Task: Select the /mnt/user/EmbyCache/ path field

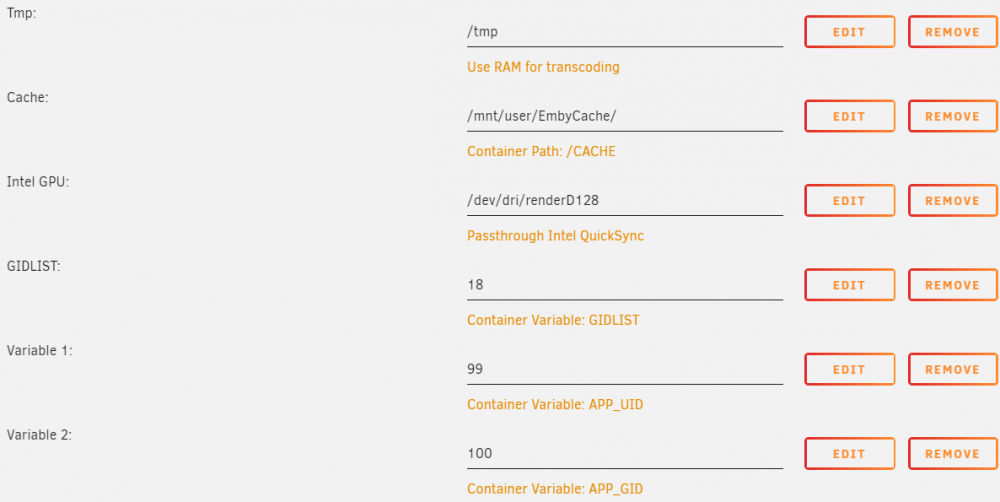Action: click(x=625, y=116)
